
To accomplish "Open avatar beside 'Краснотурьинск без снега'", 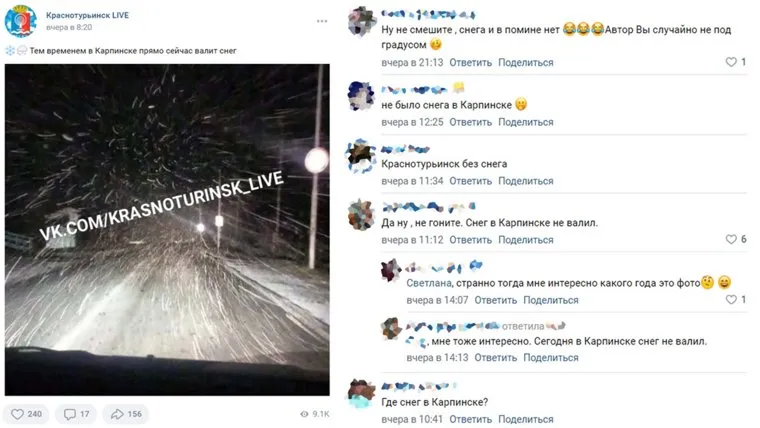I will [x=362, y=157].
